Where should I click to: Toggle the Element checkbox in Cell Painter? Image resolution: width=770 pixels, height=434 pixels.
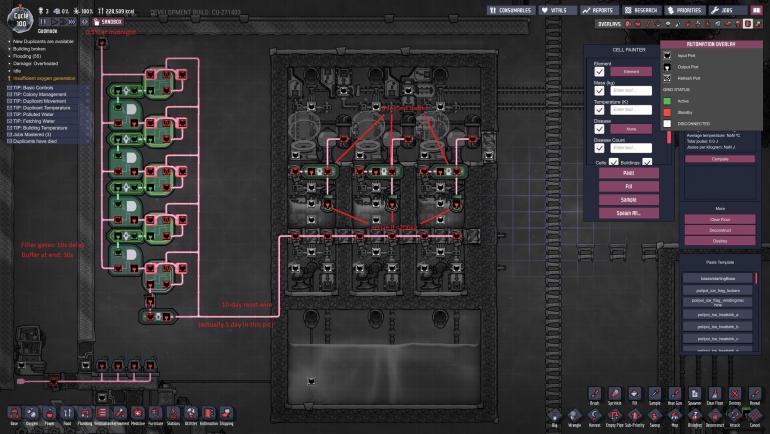(600, 72)
